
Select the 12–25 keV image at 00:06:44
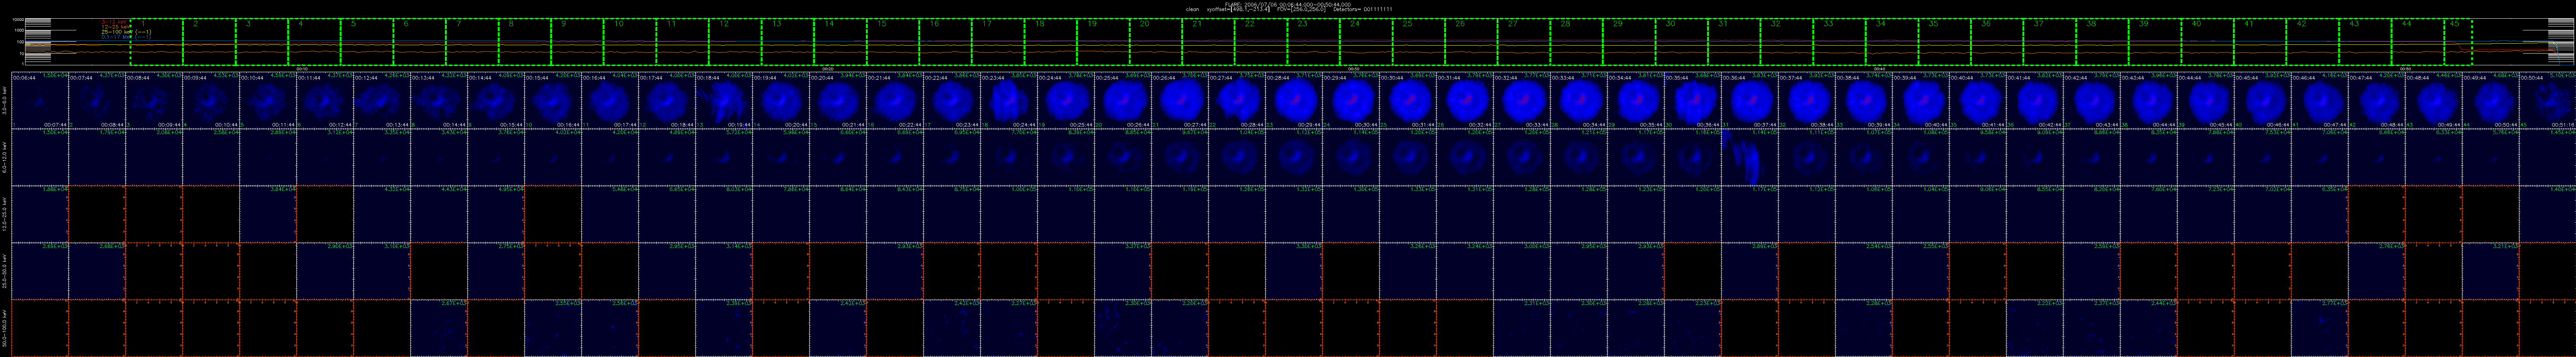(40, 214)
